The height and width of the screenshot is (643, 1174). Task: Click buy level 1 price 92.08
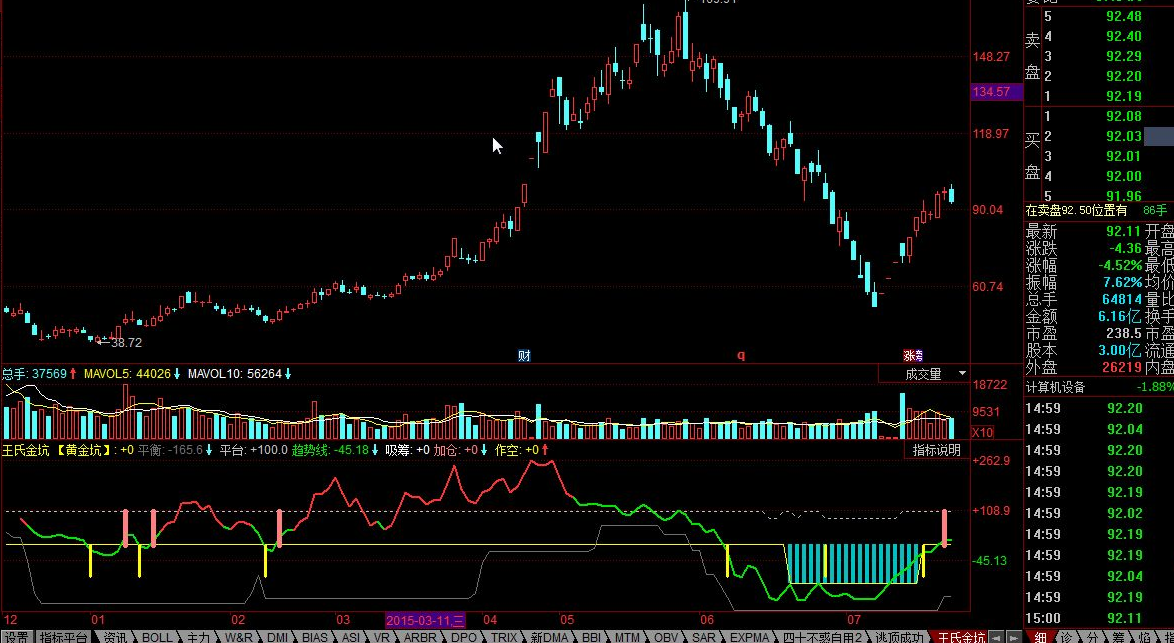pos(1123,116)
